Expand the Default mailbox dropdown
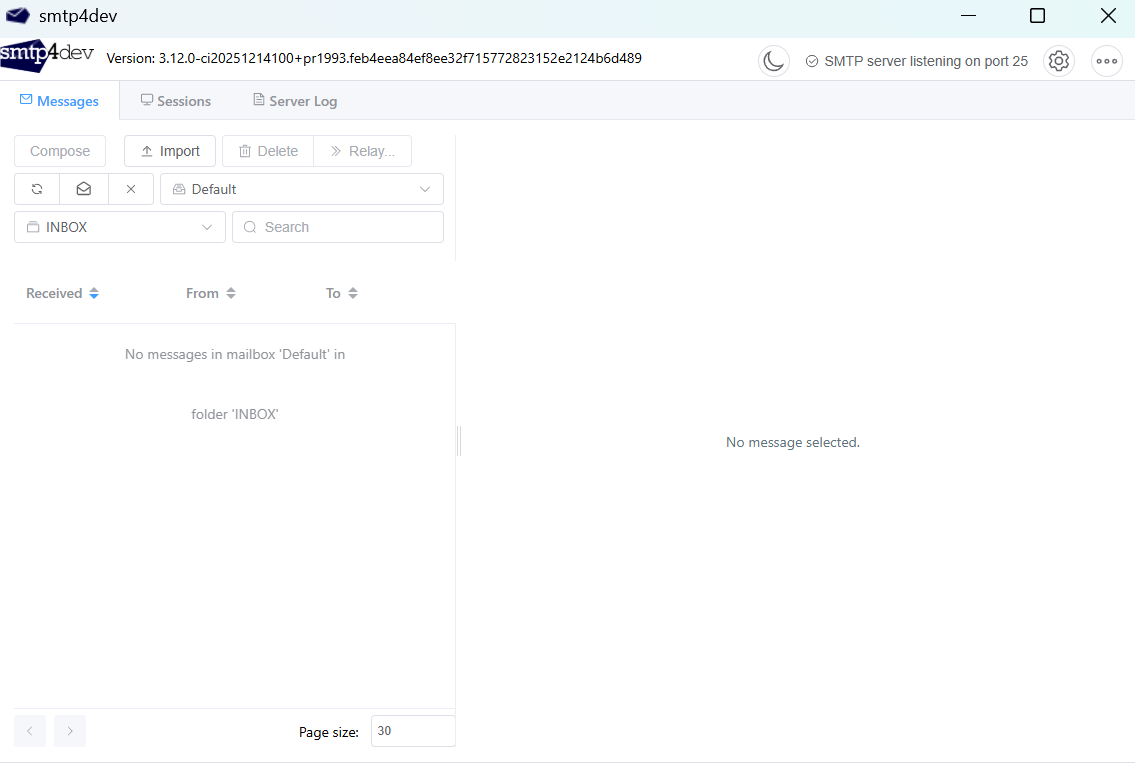The image size is (1135, 764). click(302, 189)
